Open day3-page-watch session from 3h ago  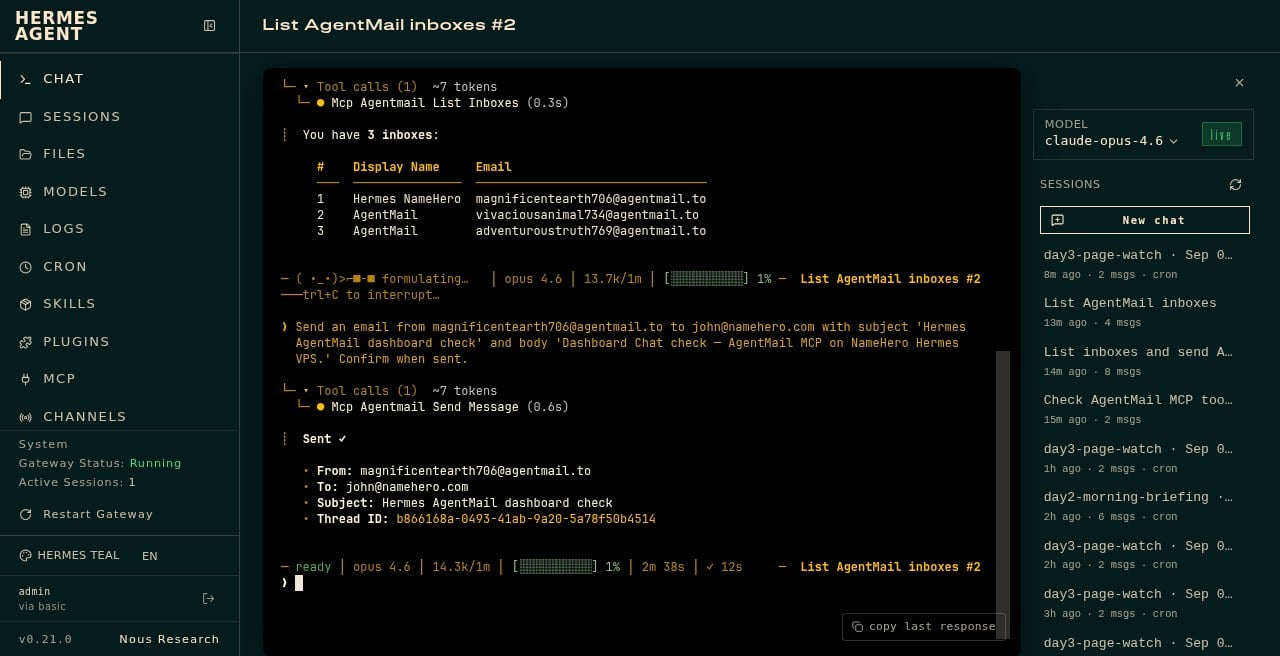tap(1144, 603)
